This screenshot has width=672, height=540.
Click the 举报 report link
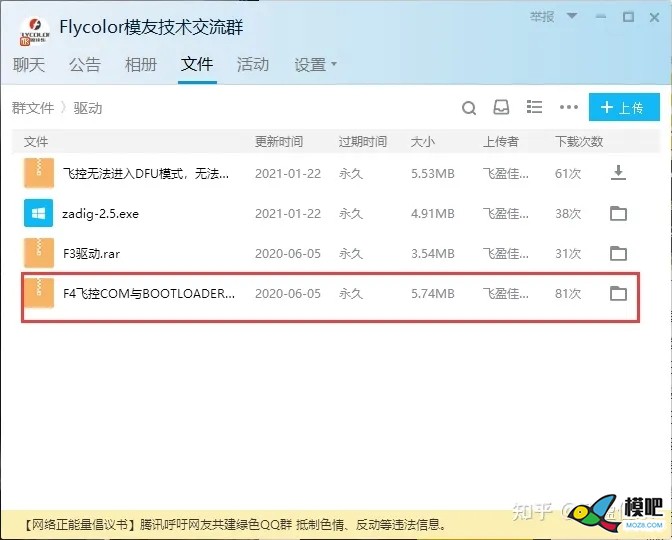click(542, 17)
